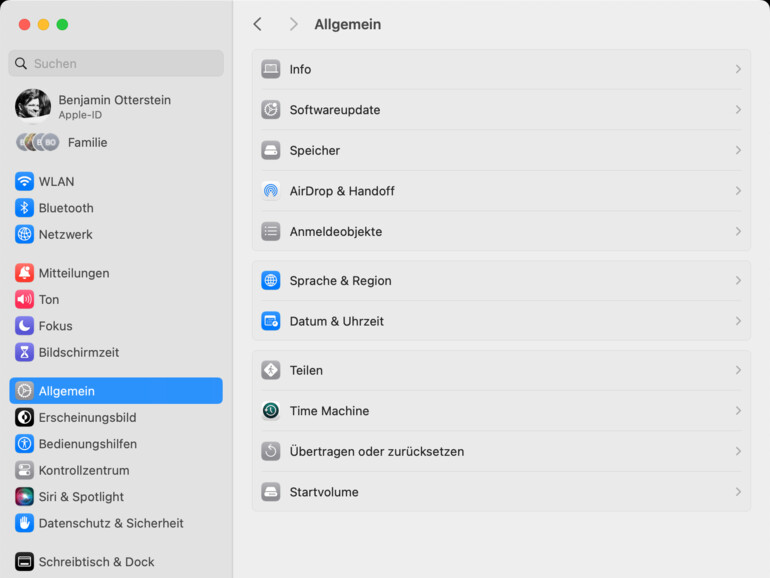The image size is (770, 578).
Task: Select WLAN in the sidebar
Action: (56, 182)
